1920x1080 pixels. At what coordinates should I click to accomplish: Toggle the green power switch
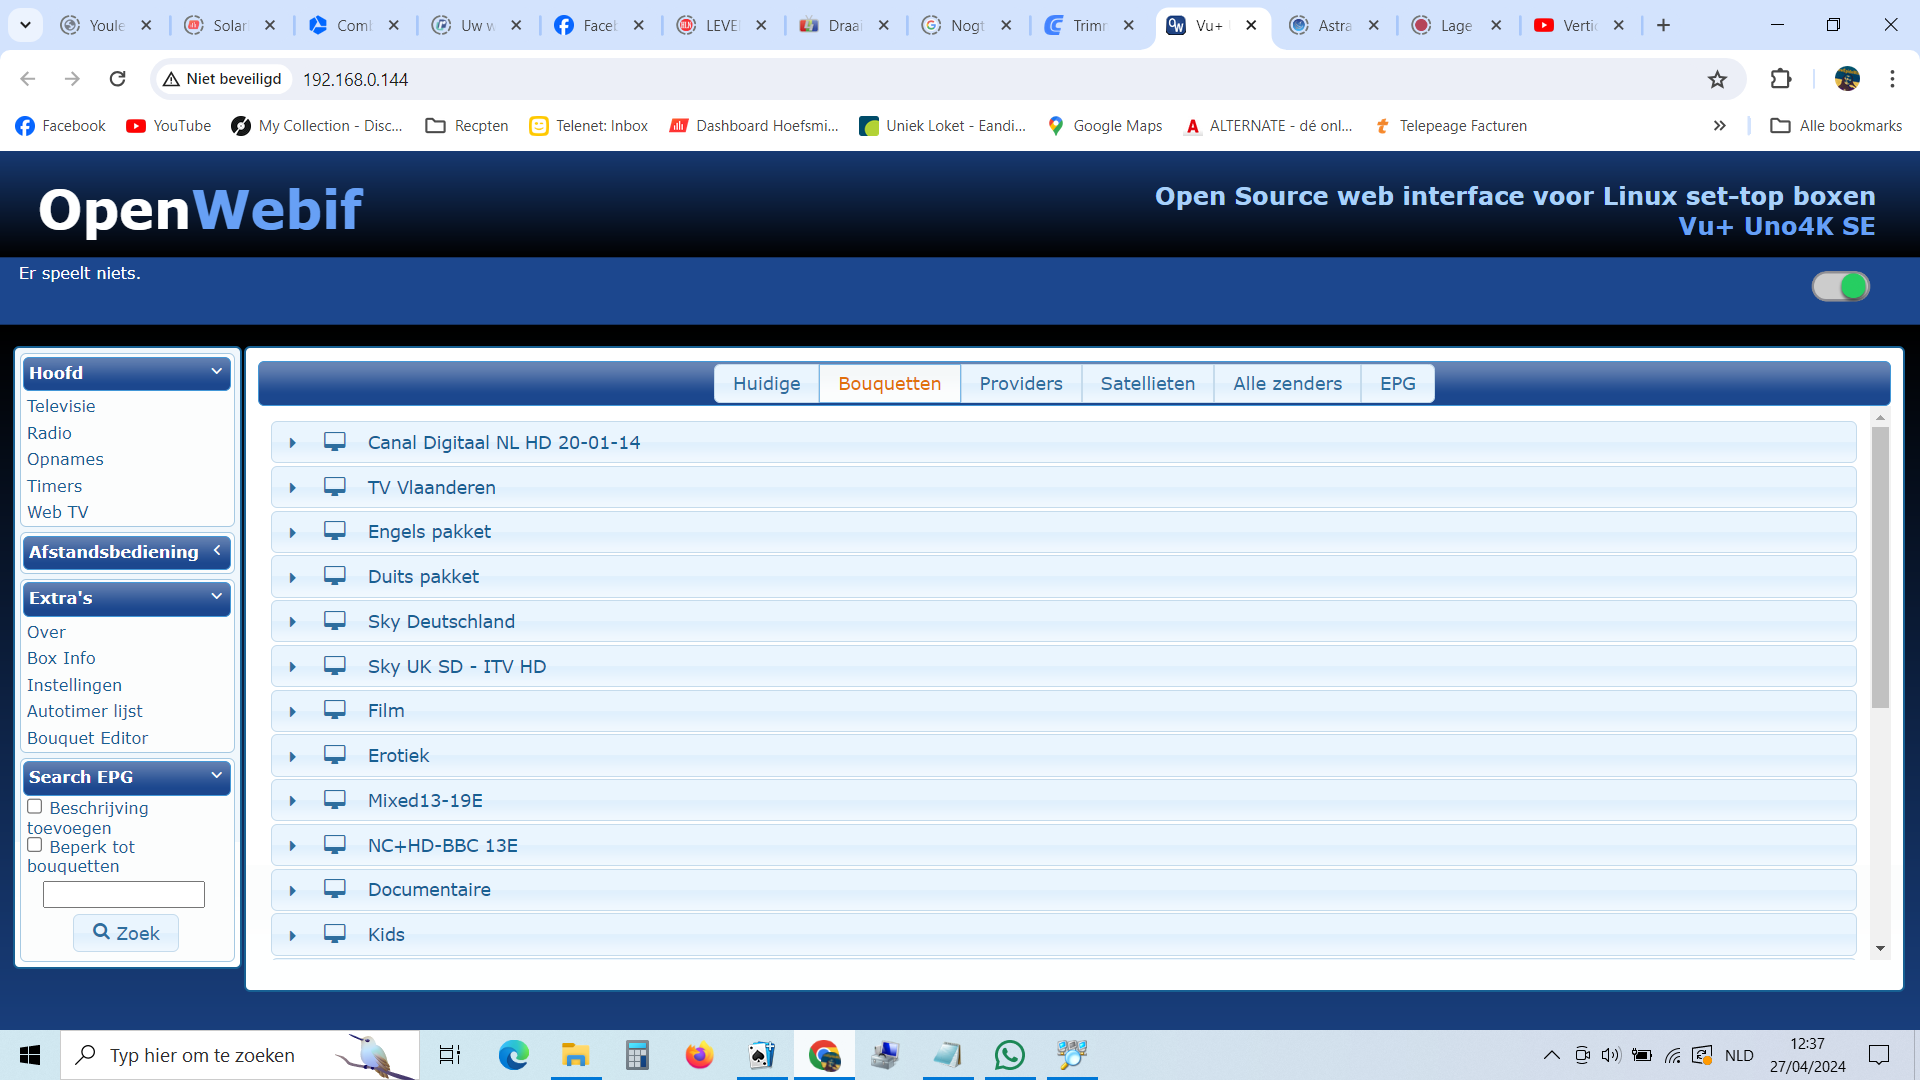[1841, 287]
